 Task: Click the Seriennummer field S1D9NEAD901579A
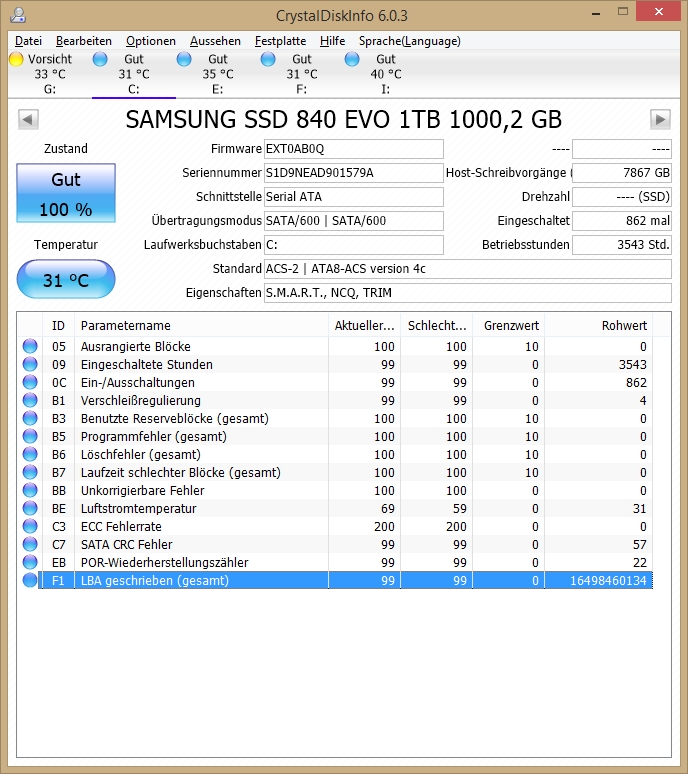[354, 173]
